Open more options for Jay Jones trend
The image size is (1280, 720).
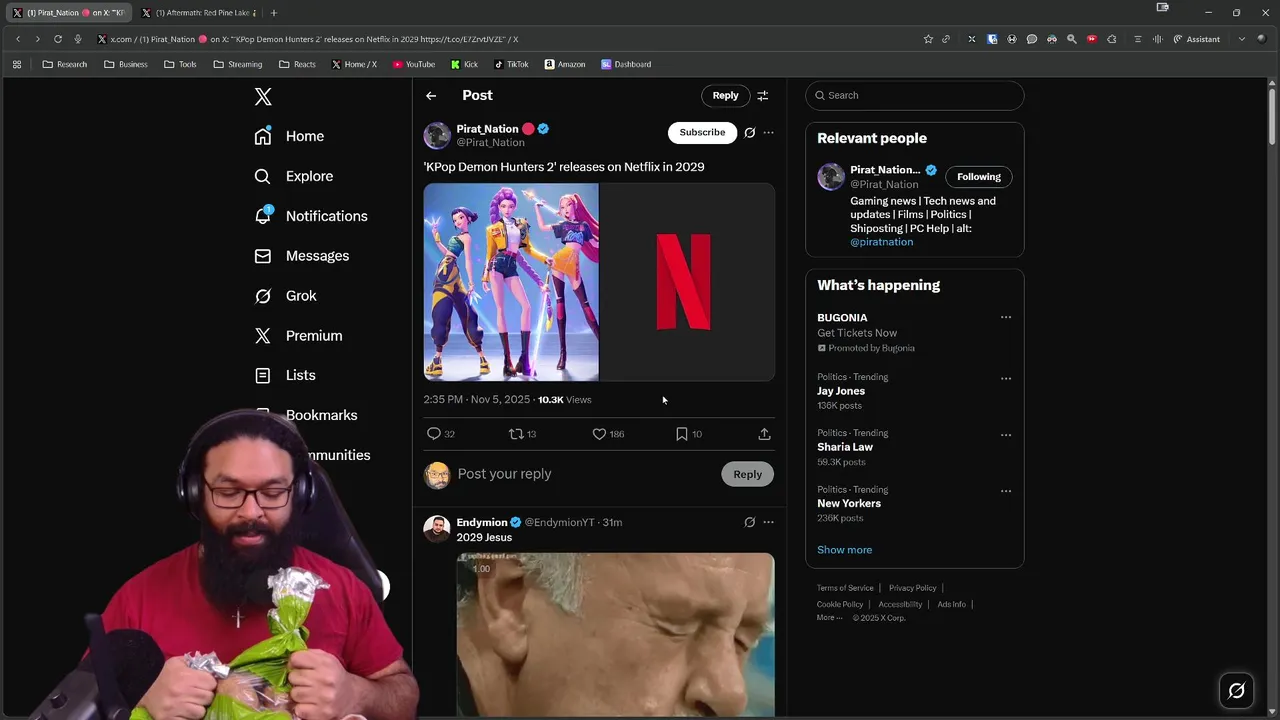coord(1006,378)
